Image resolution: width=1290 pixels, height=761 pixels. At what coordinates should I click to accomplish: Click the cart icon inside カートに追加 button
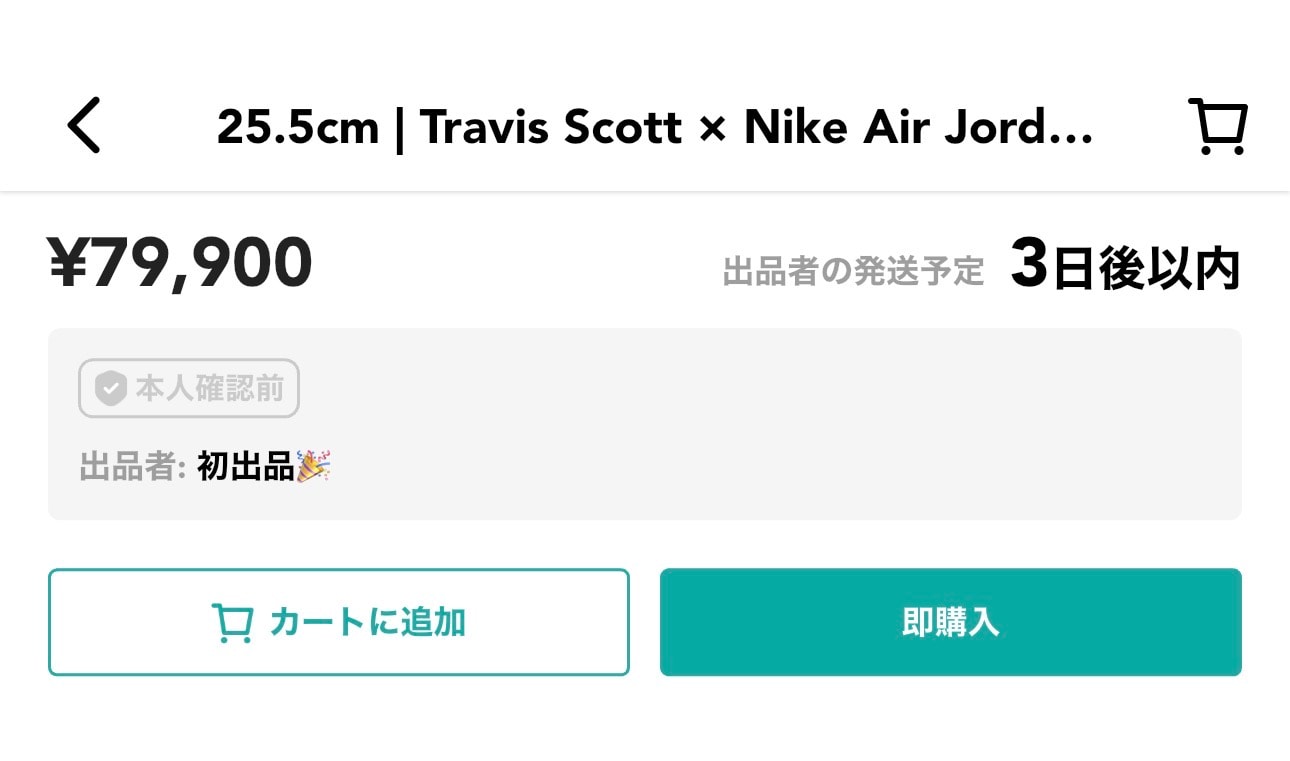coord(233,622)
